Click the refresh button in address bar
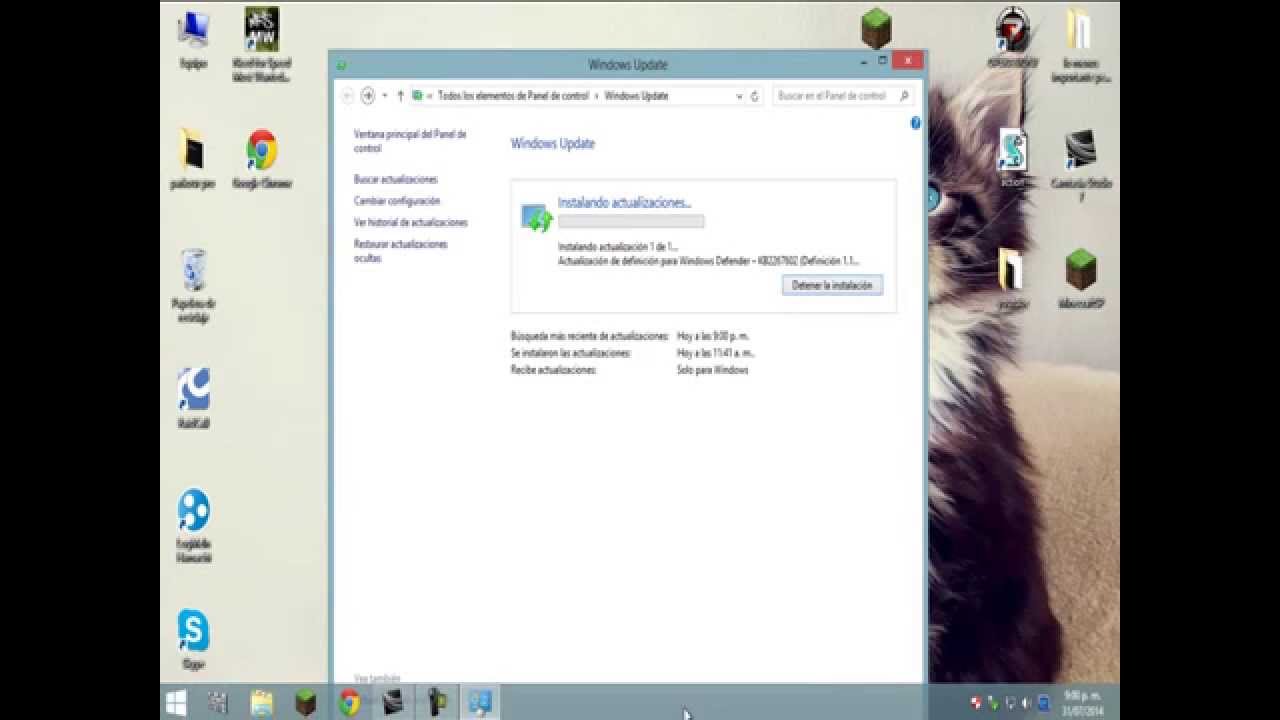 coord(755,96)
